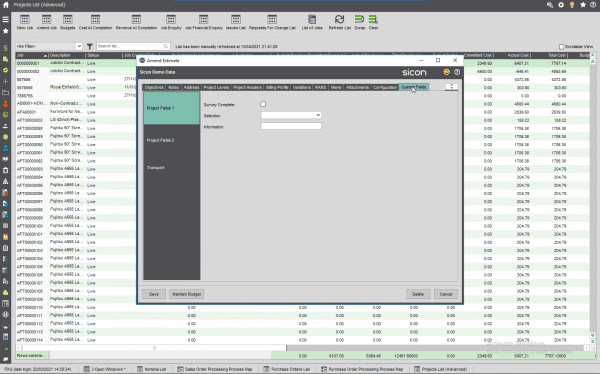600x374 pixels.
Task: Open the Budgets toolbar icon
Action: point(68,22)
